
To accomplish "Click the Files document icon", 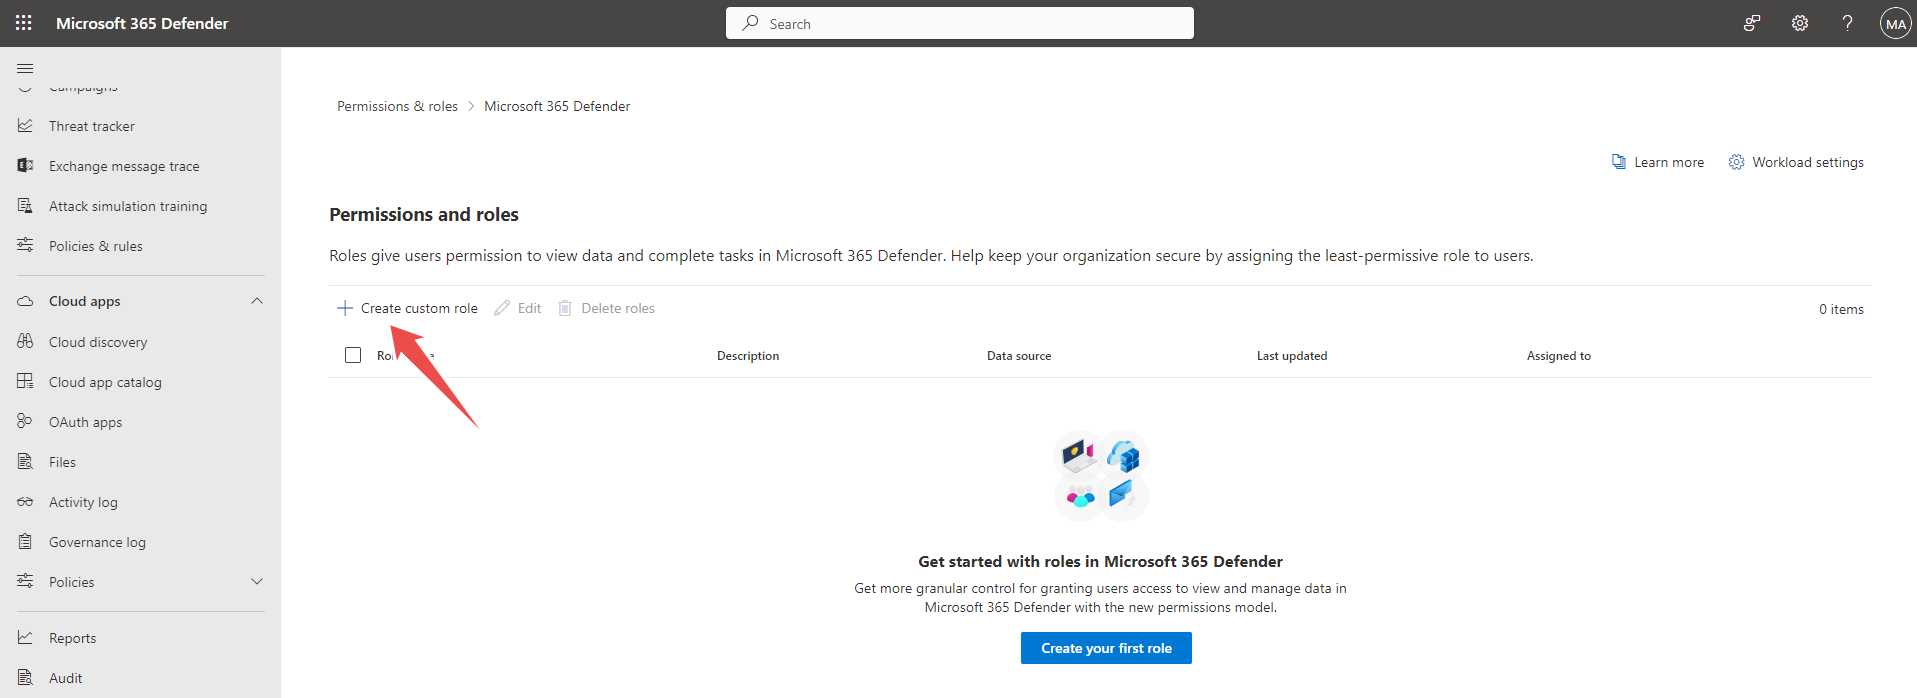I will pyautogui.click(x=25, y=461).
